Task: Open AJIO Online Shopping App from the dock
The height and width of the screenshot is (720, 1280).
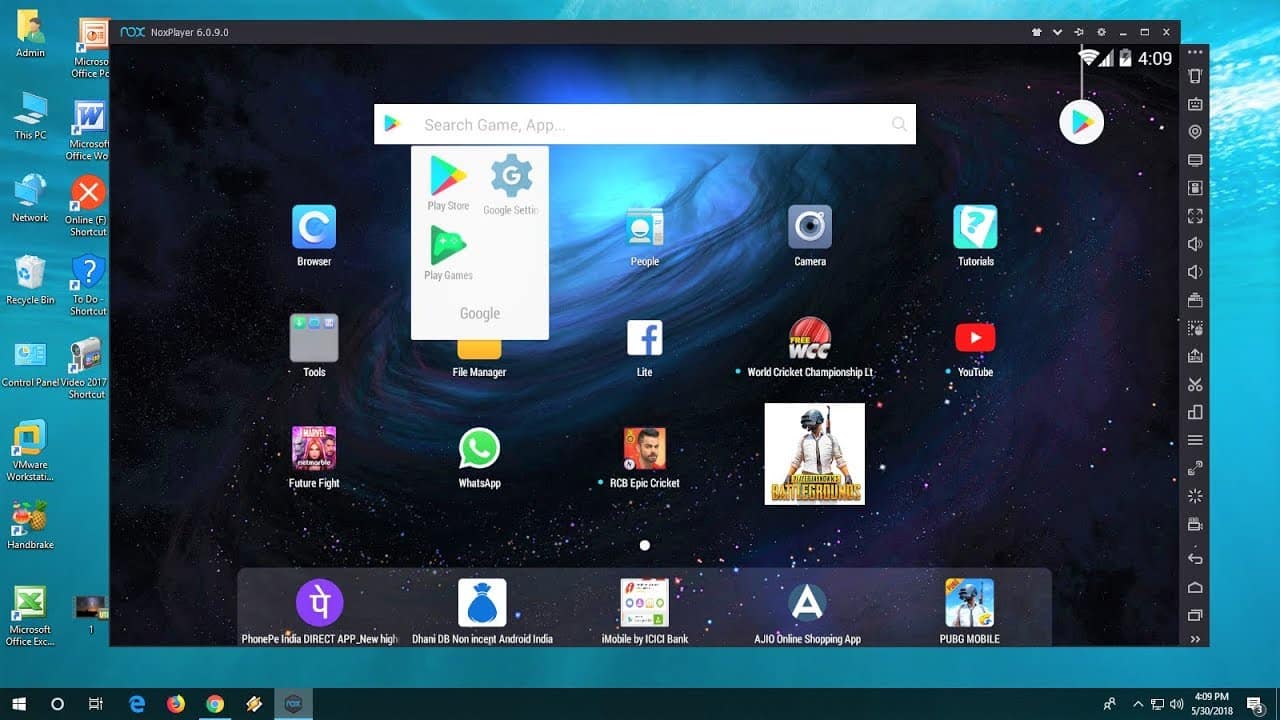Action: click(x=806, y=602)
